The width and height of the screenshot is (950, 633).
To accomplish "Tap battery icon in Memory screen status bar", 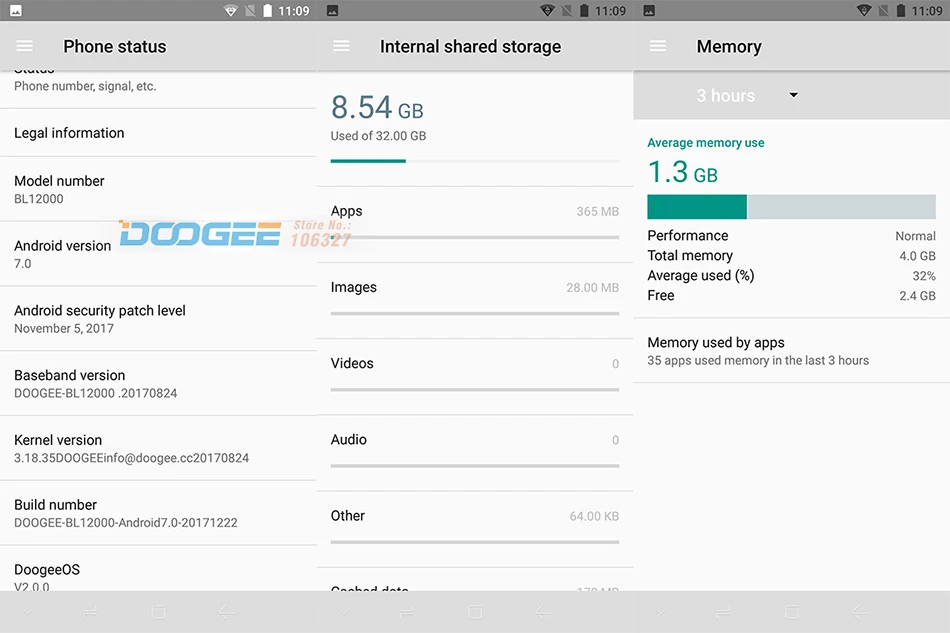I will (901, 11).
